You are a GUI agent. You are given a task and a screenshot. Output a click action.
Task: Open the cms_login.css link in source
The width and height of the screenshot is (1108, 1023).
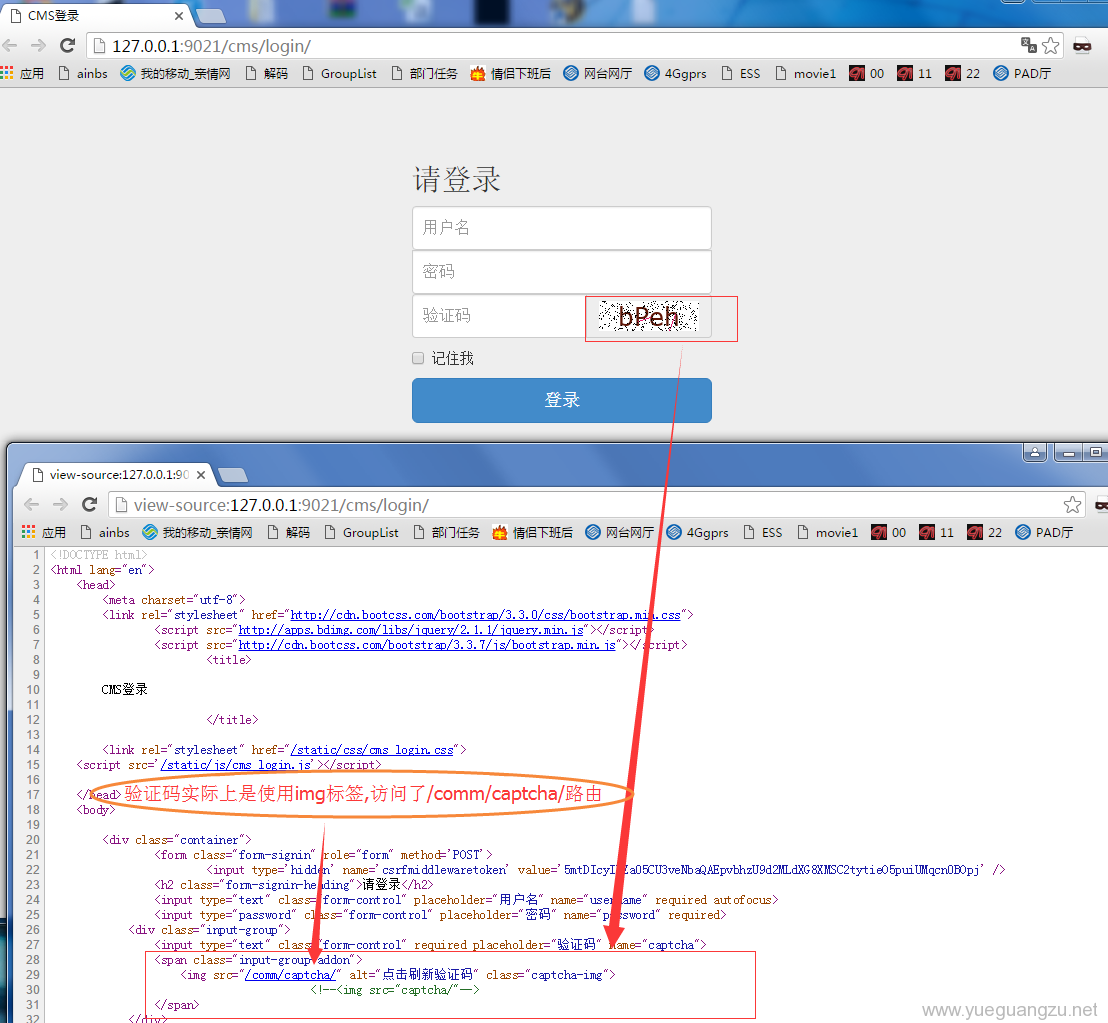(372, 750)
